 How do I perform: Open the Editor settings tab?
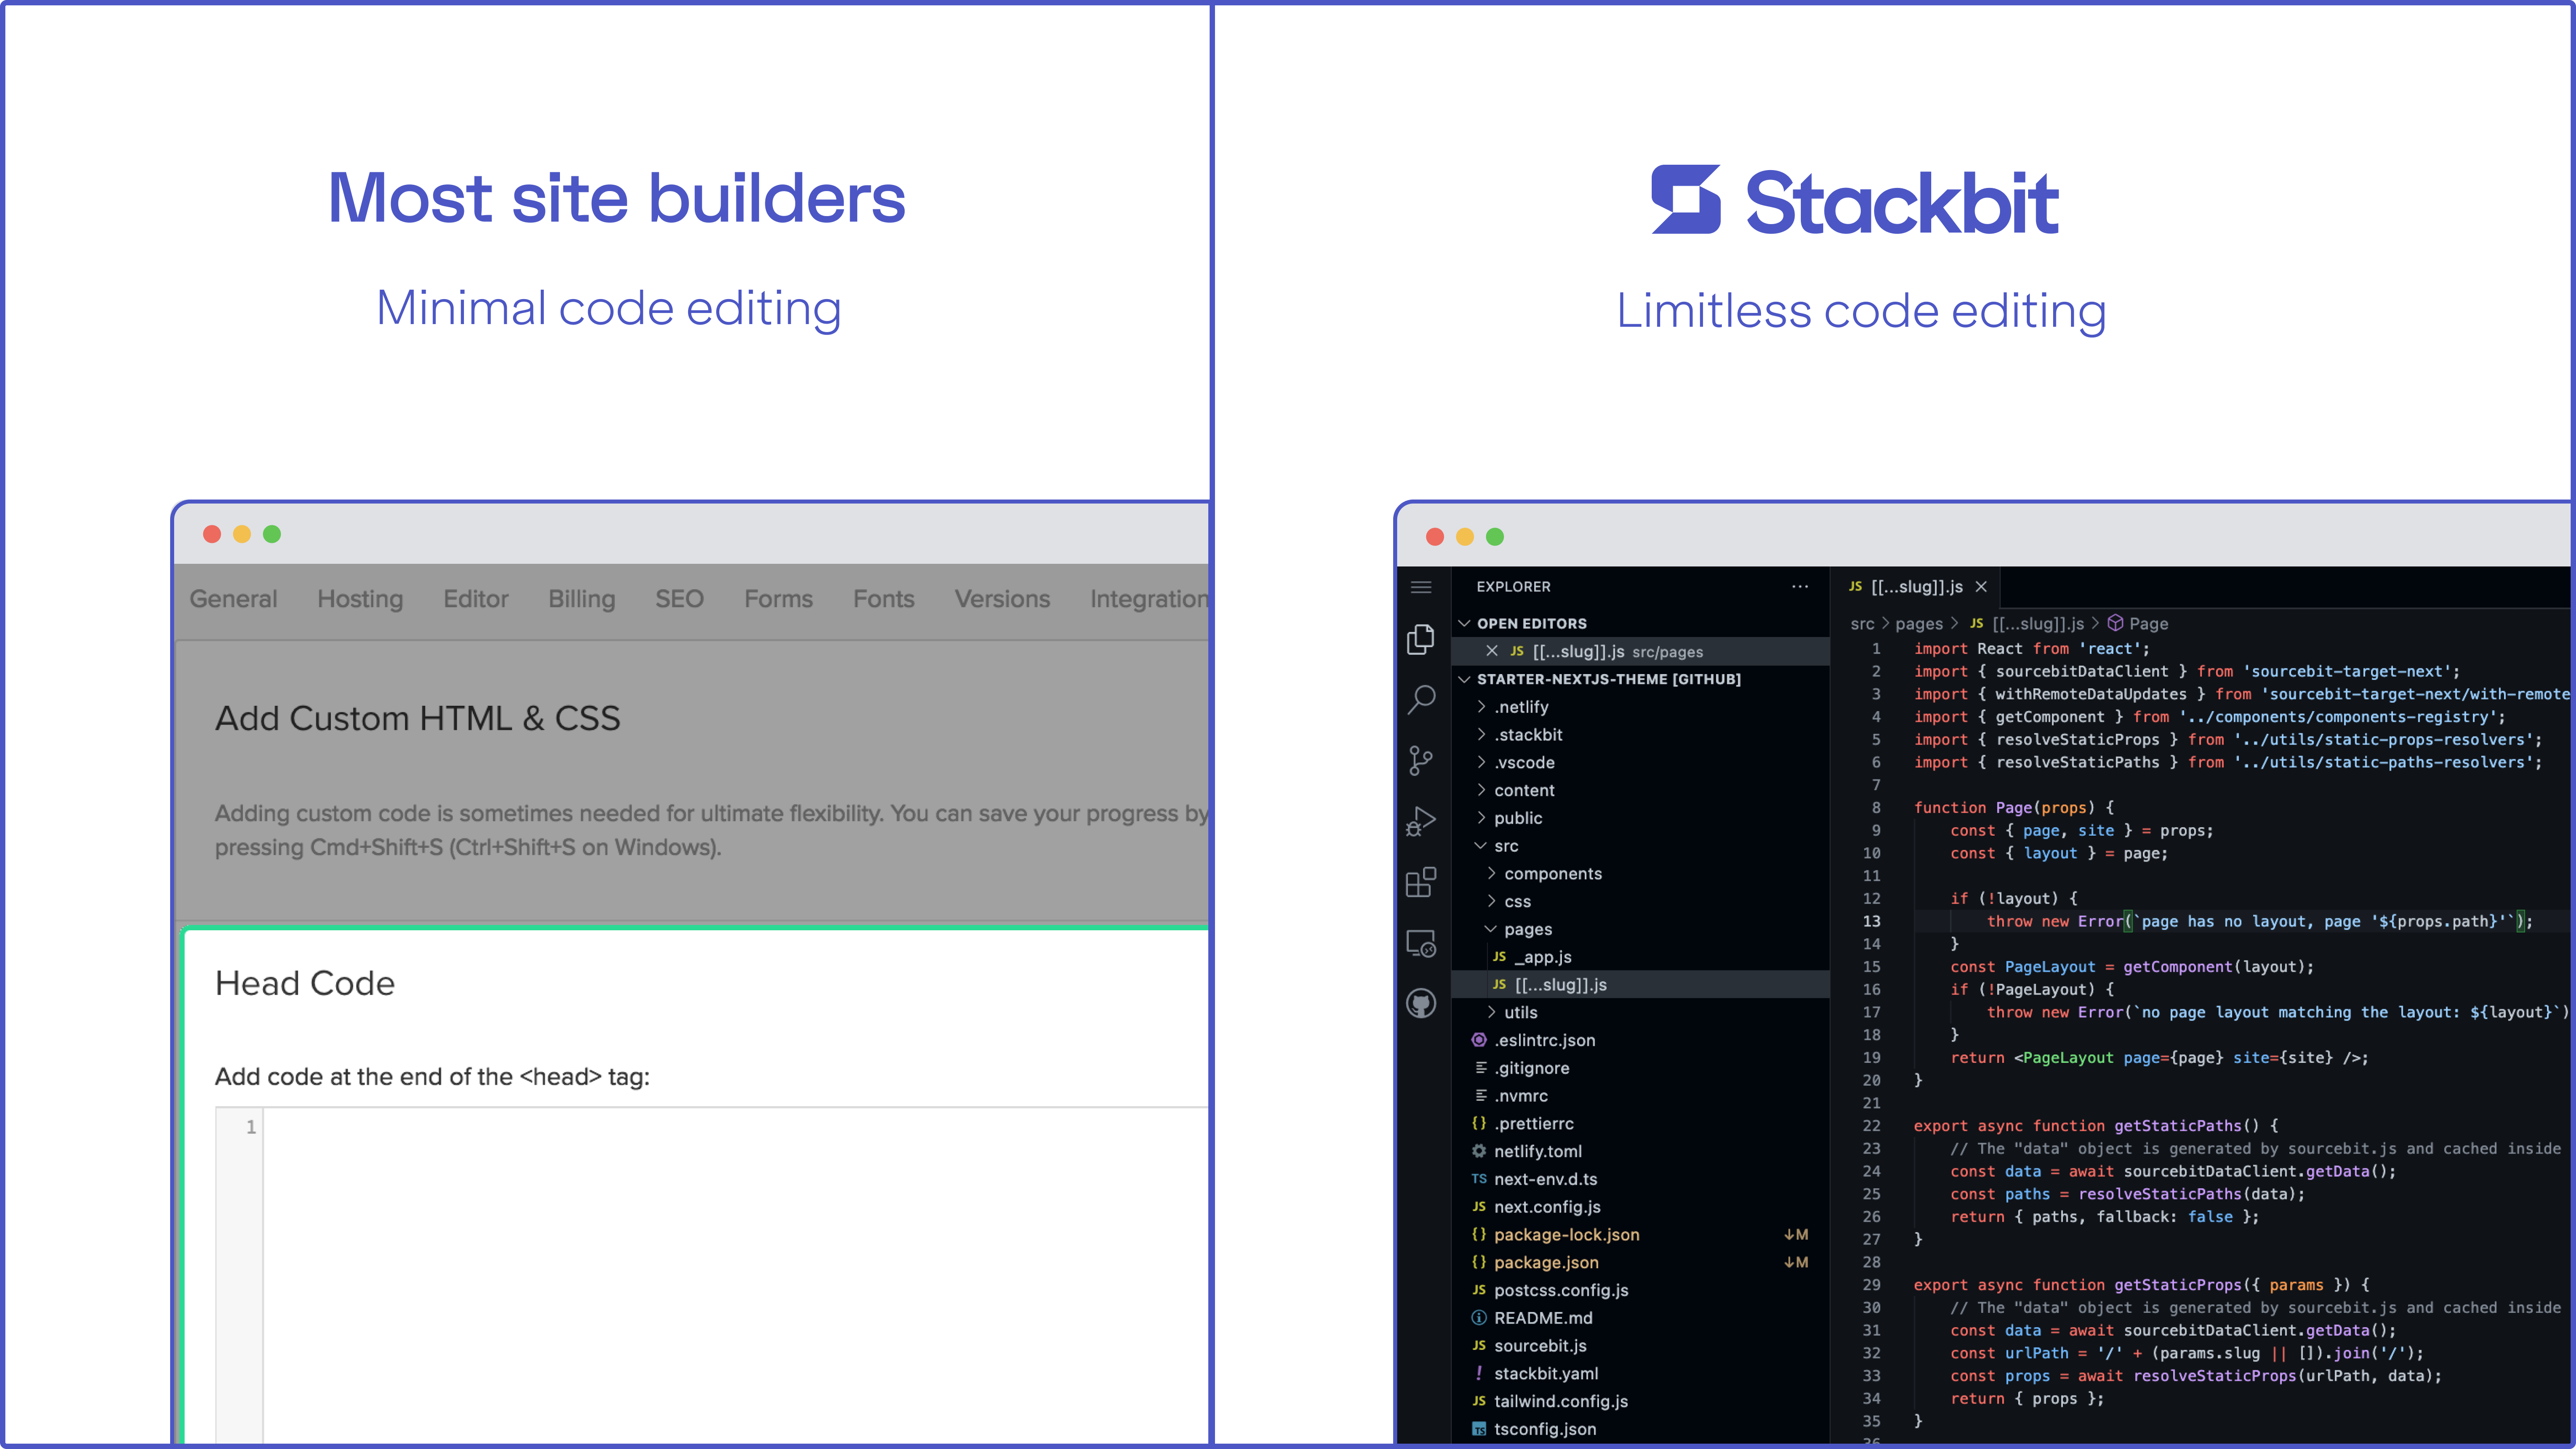476,599
